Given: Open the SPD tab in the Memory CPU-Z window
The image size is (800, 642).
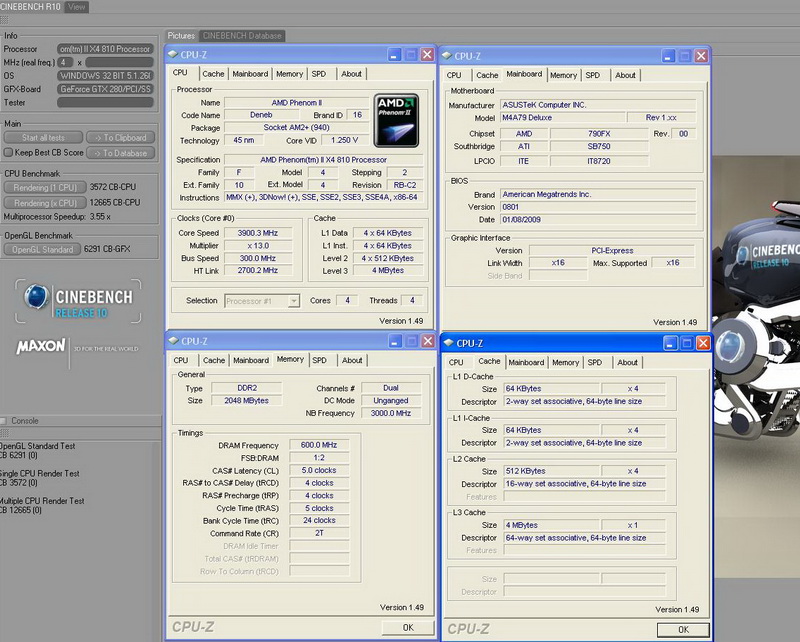Looking at the screenshot, I should coord(319,360).
